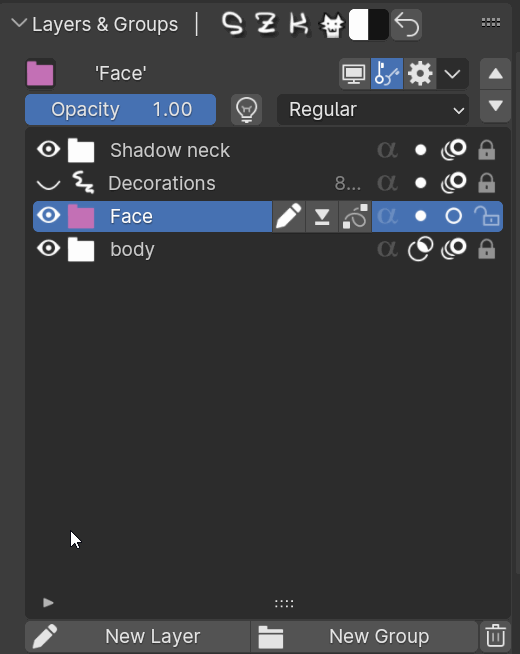Open the gear settings icon for Face
The height and width of the screenshot is (654, 520).
tap(420, 74)
